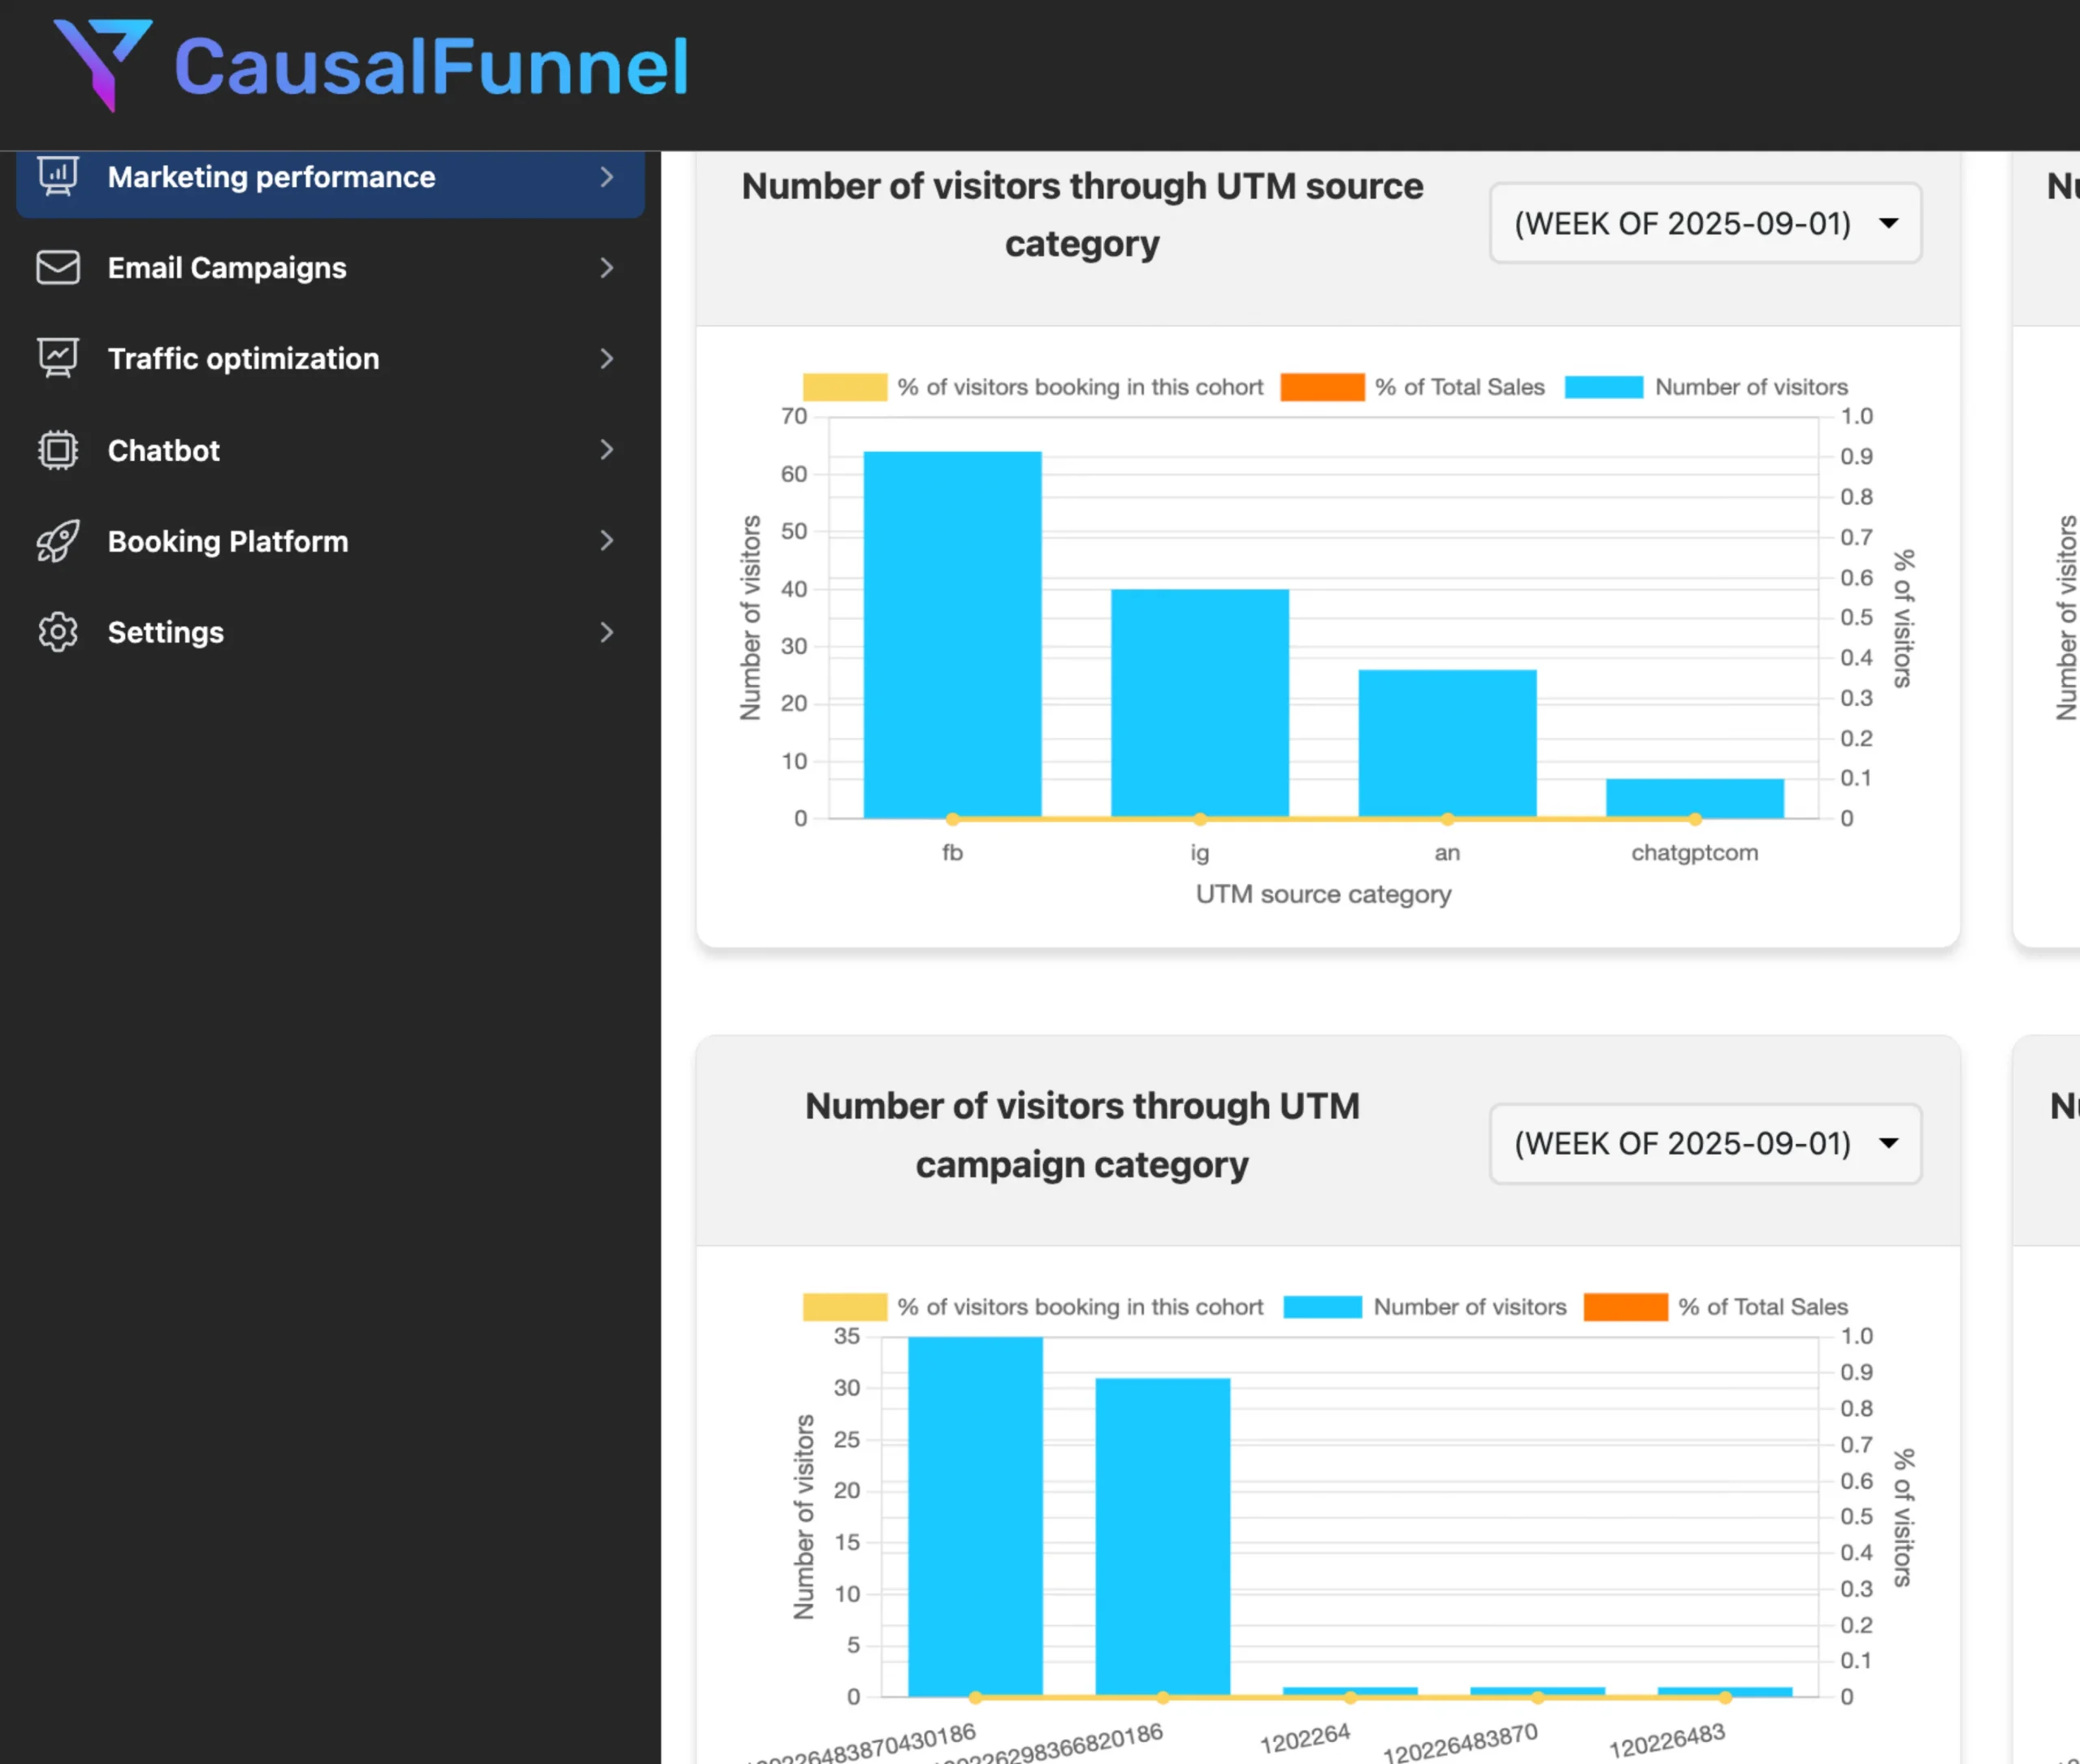The image size is (2080, 1764).
Task: Open Booking Platform menu item
Action: click(228, 542)
